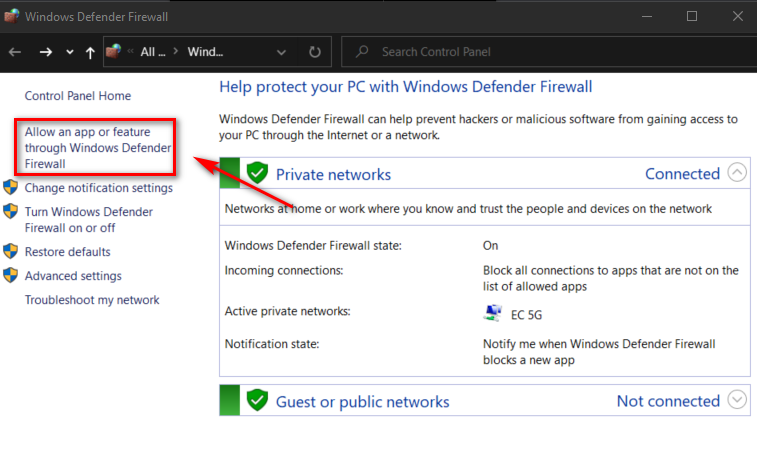The image size is (757, 449).
Task: Open Control Panel Home link
Action: 78,96
